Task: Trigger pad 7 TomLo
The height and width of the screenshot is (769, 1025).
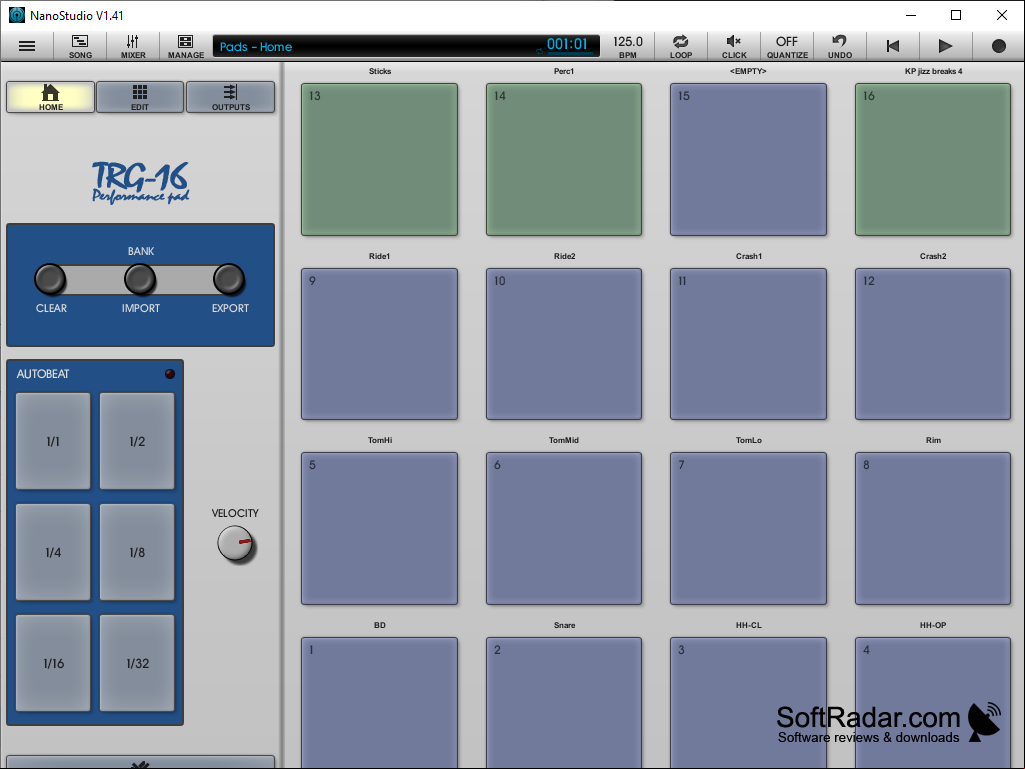Action: point(748,528)
